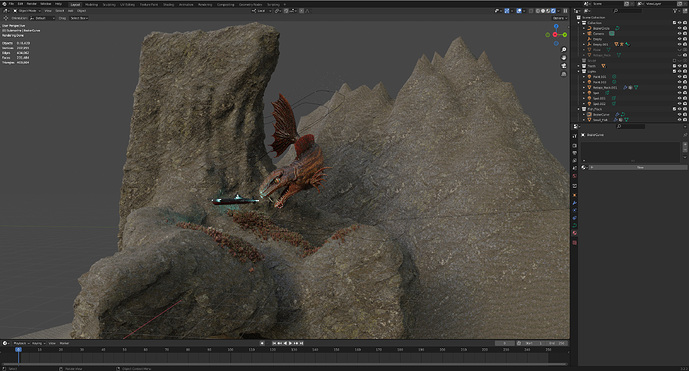Expand the Teeth collection in outliner

579,66
